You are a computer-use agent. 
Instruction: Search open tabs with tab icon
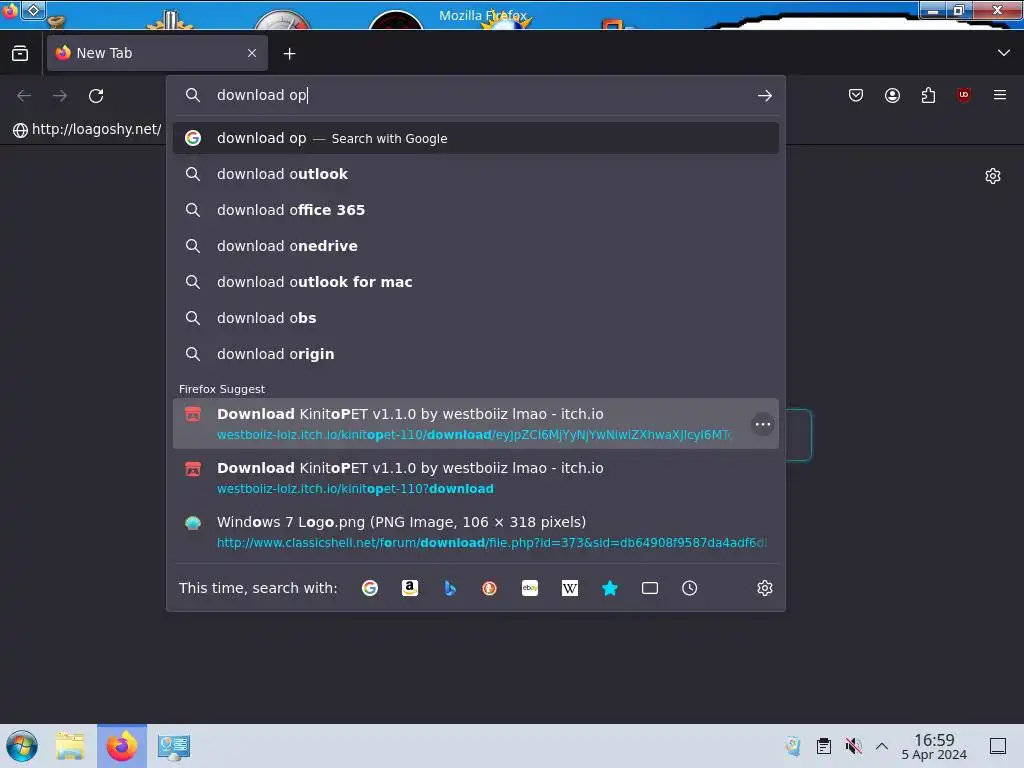tap(650, 588)
